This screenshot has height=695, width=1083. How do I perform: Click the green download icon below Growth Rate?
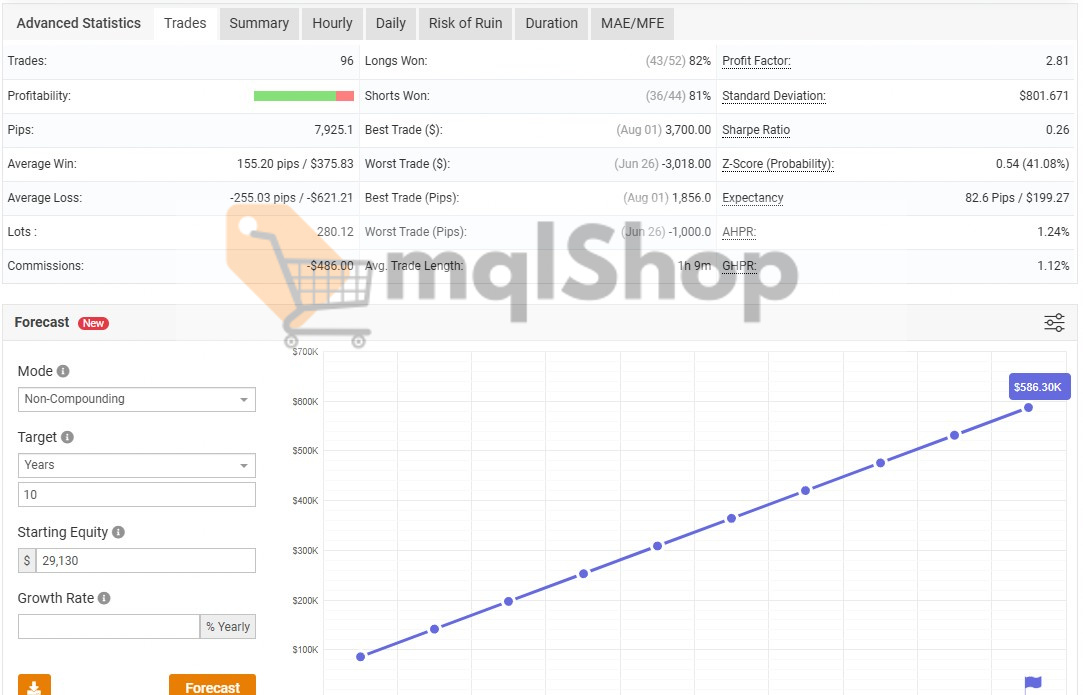click(x=34, y=685)
